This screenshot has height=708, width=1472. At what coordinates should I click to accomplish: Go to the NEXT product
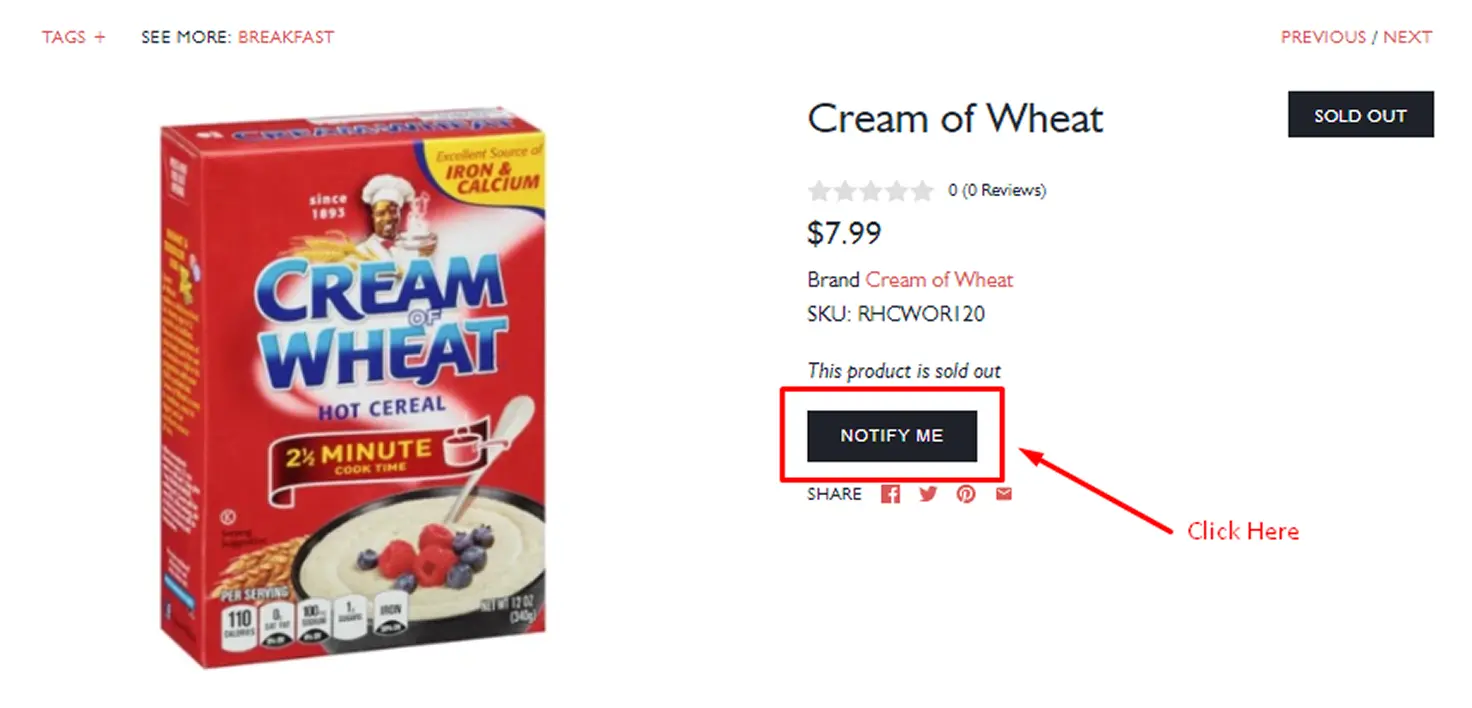1408,37
